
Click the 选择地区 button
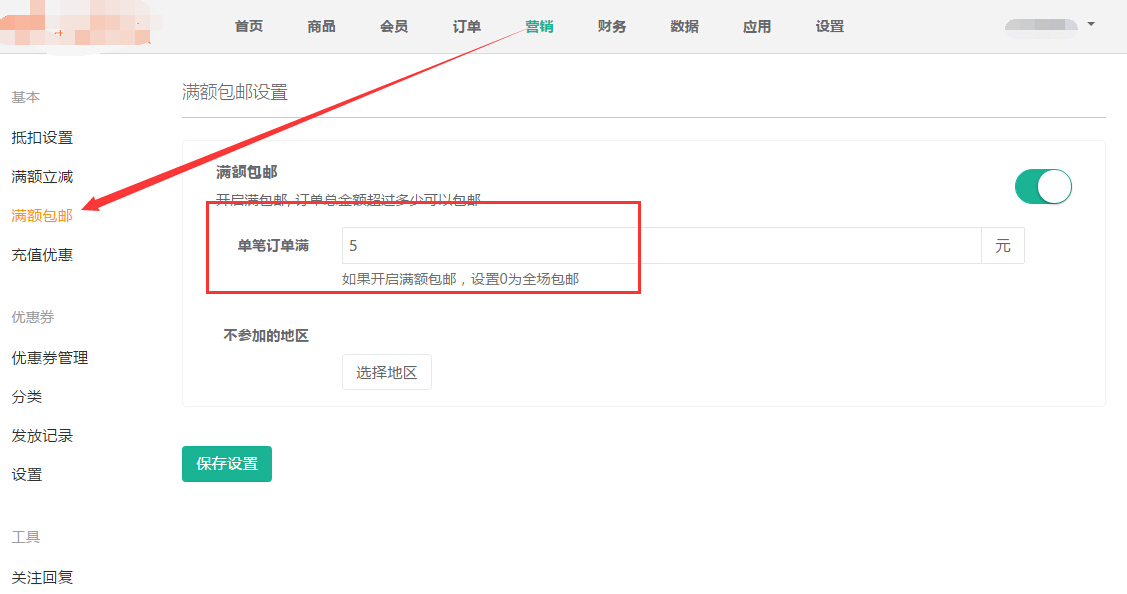click(386, 373)
